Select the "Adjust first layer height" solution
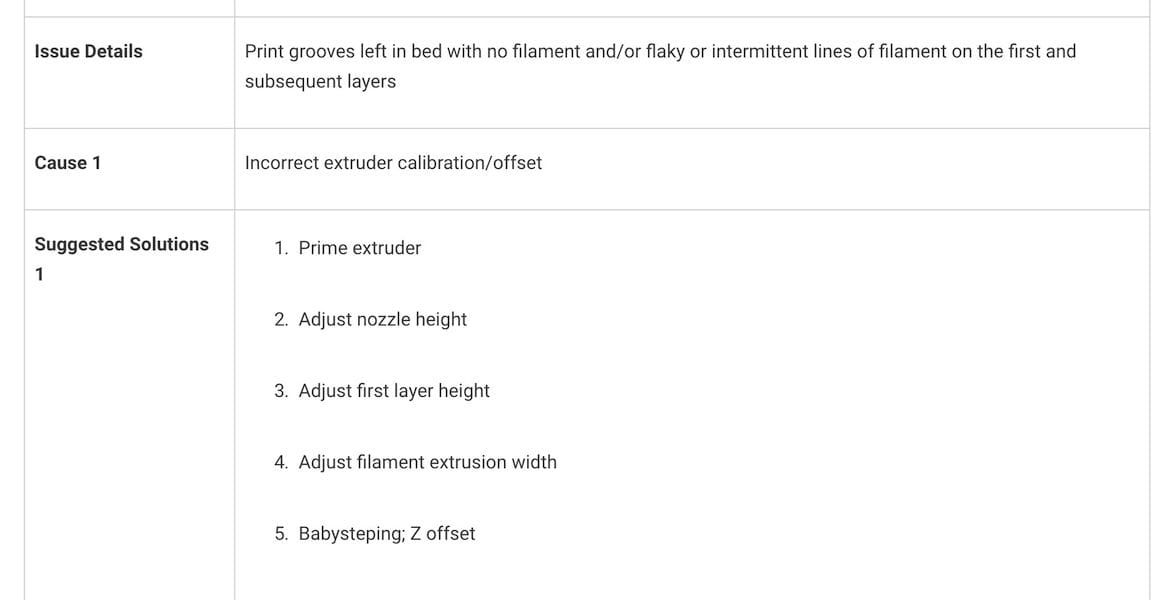 tap(394, 391)
